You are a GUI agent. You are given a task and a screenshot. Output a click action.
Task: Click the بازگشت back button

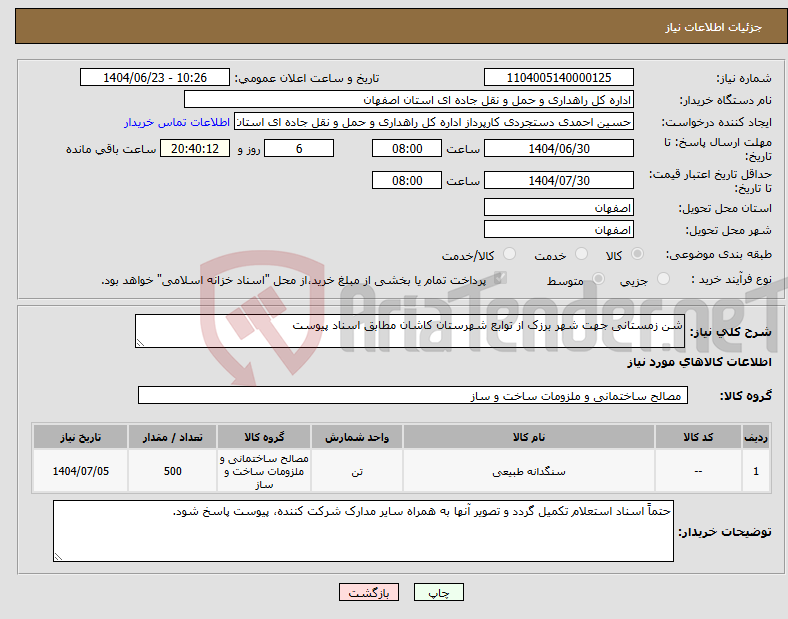(369, 592)
